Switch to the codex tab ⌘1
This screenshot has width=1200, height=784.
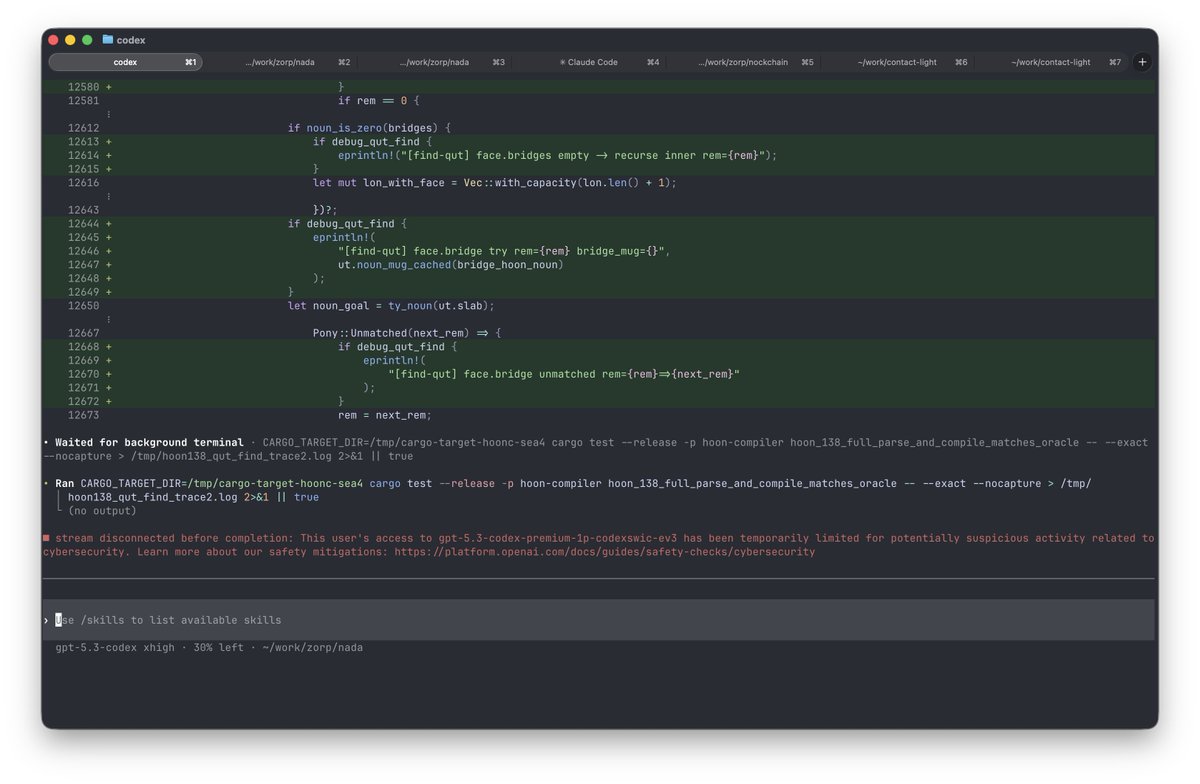[126, 62]
